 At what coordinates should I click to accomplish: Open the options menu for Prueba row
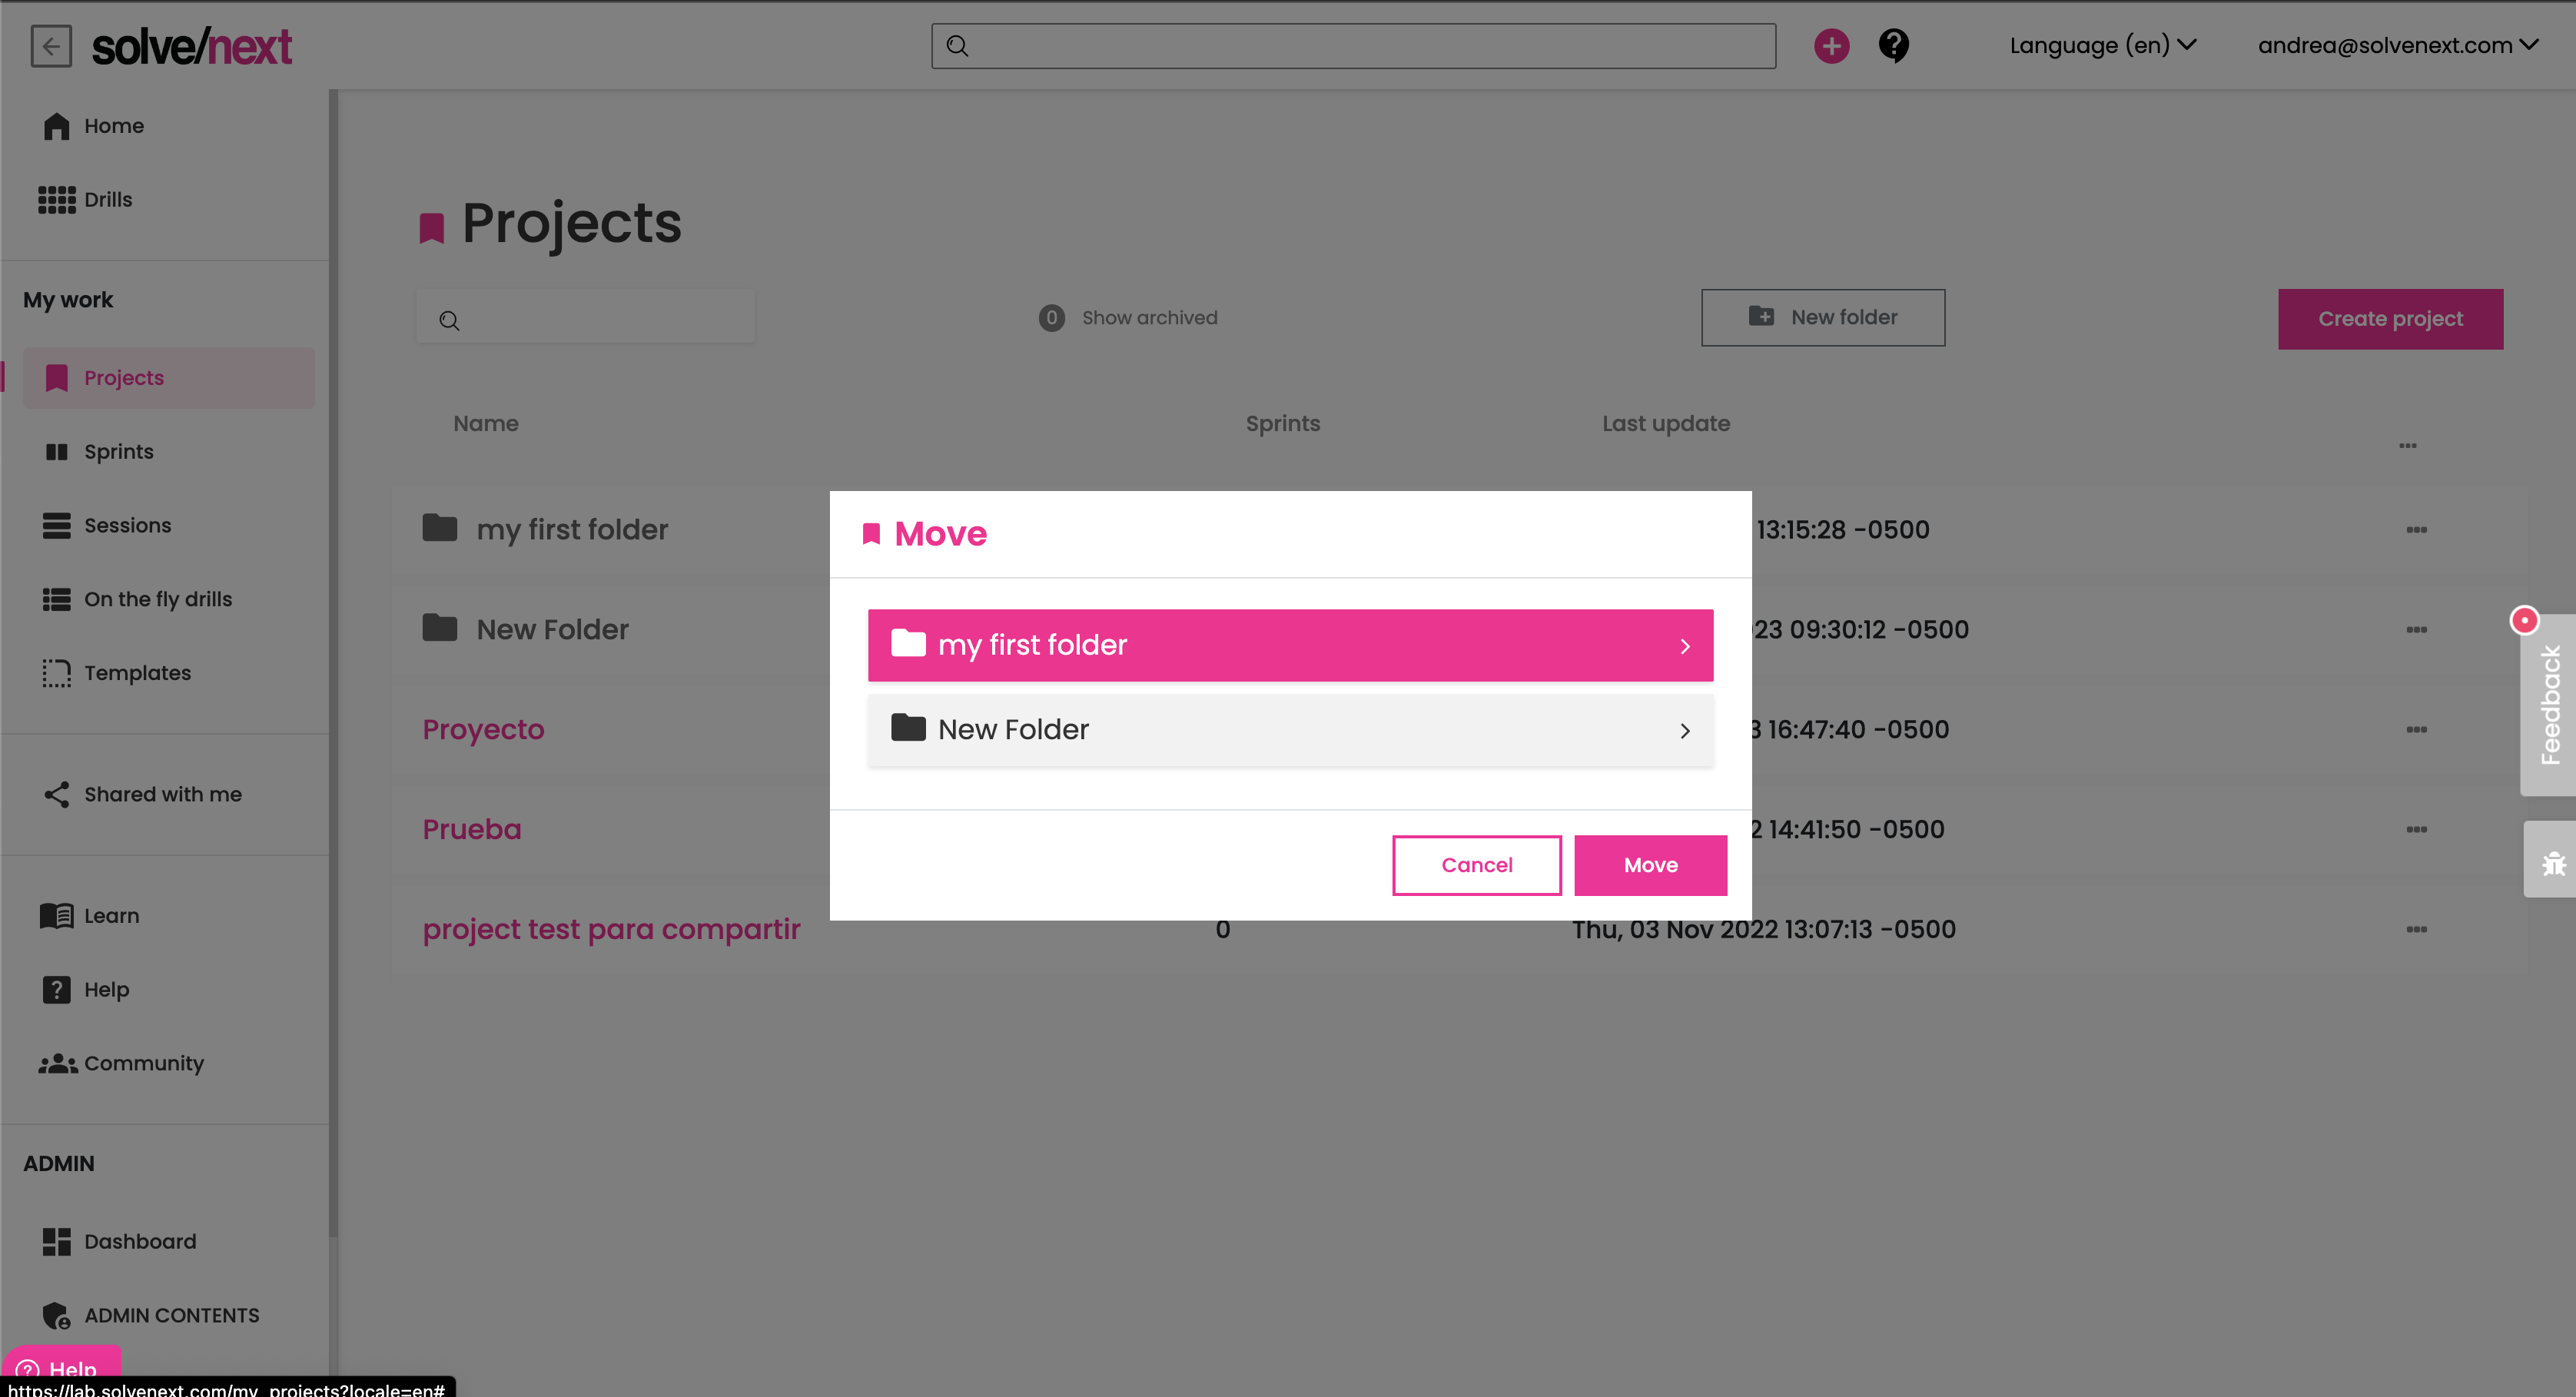pos(2416,829)
